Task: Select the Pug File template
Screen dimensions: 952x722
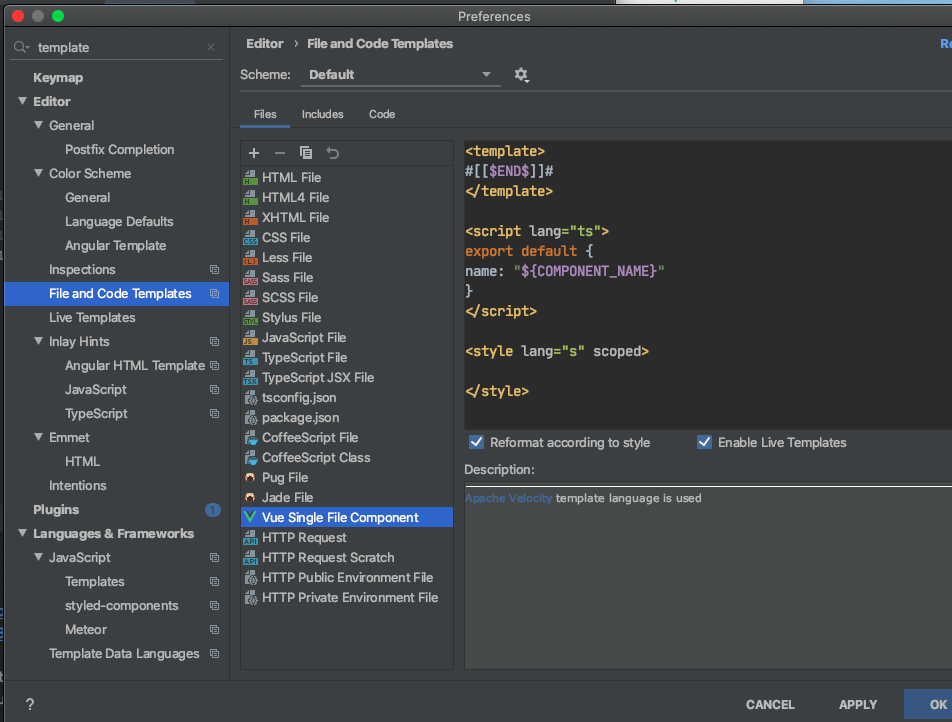Action: pyautogui.click(x=347, y=478)
